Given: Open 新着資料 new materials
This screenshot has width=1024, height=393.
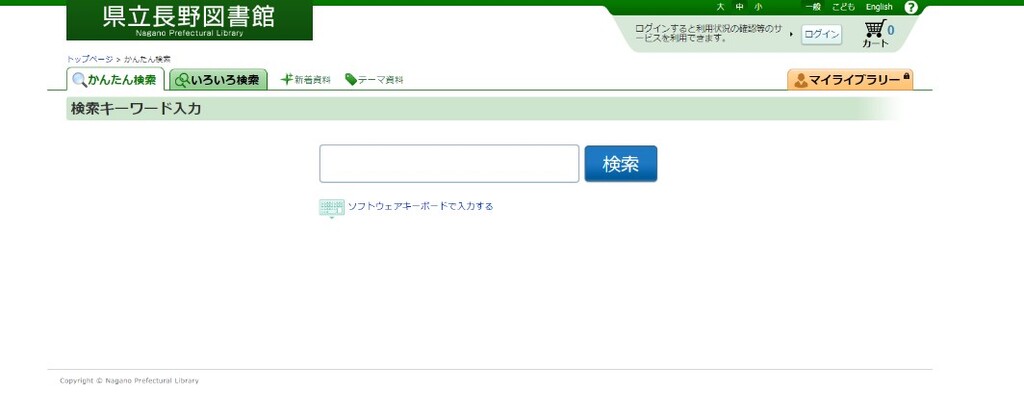Looking at the screenshot, I should 306,80.
